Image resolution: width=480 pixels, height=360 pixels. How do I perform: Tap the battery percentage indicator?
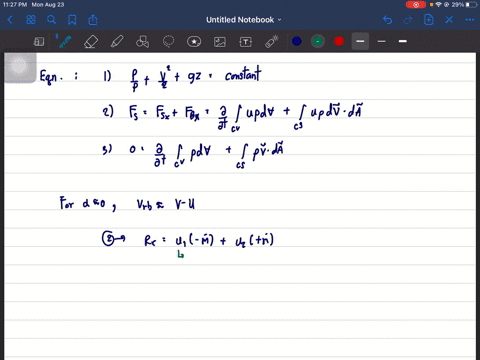click(x=458, y=5)
